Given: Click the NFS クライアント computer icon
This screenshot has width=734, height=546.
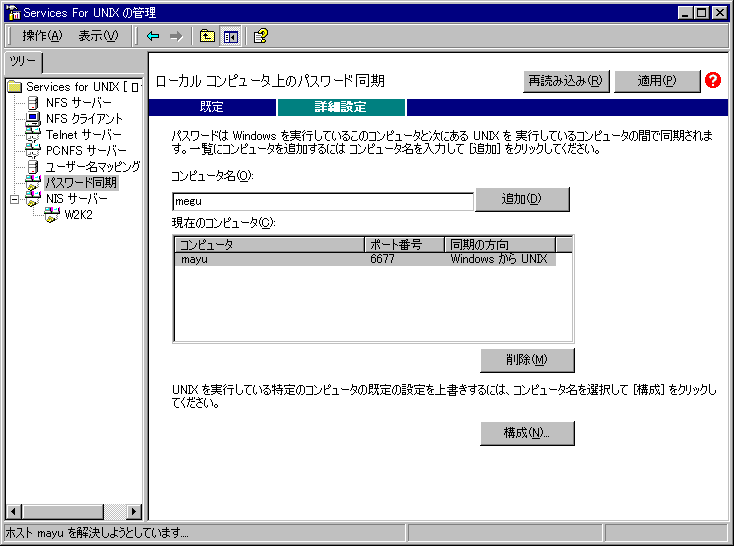Looking at the screenshot, I should 33,118.
